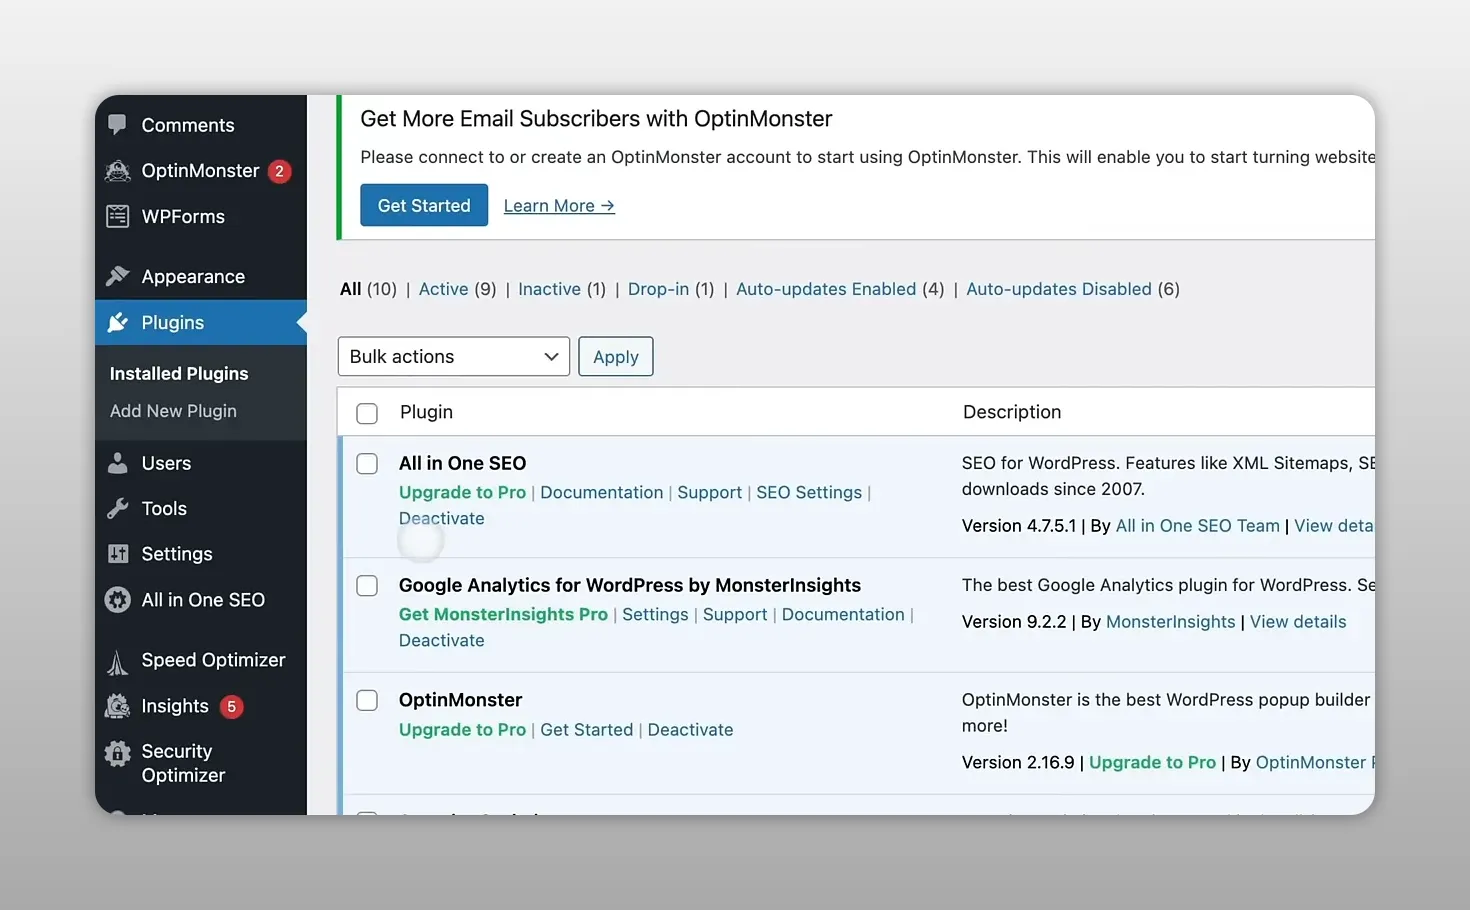Deactivate the All in One SEO plugin
This screenshot has height=910, width=1470.
coord(442,518)
